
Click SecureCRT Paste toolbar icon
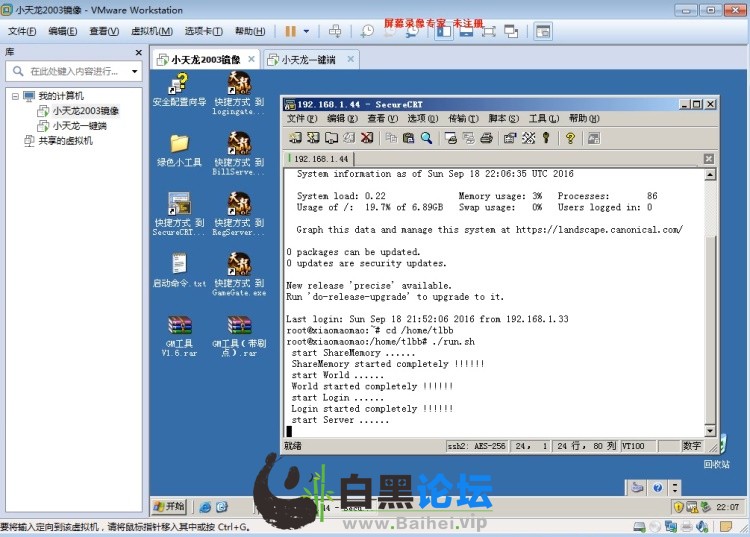pyautogui.click(x=408, y=138)
